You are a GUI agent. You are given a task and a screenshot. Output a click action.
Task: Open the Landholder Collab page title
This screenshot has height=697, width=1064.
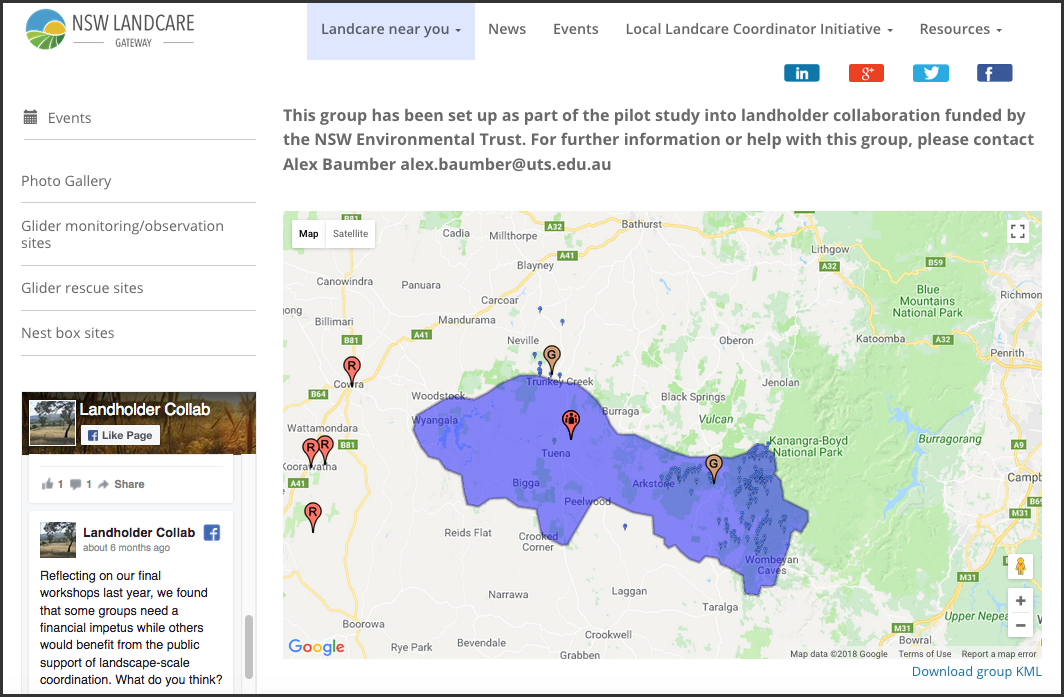point(145,409)
